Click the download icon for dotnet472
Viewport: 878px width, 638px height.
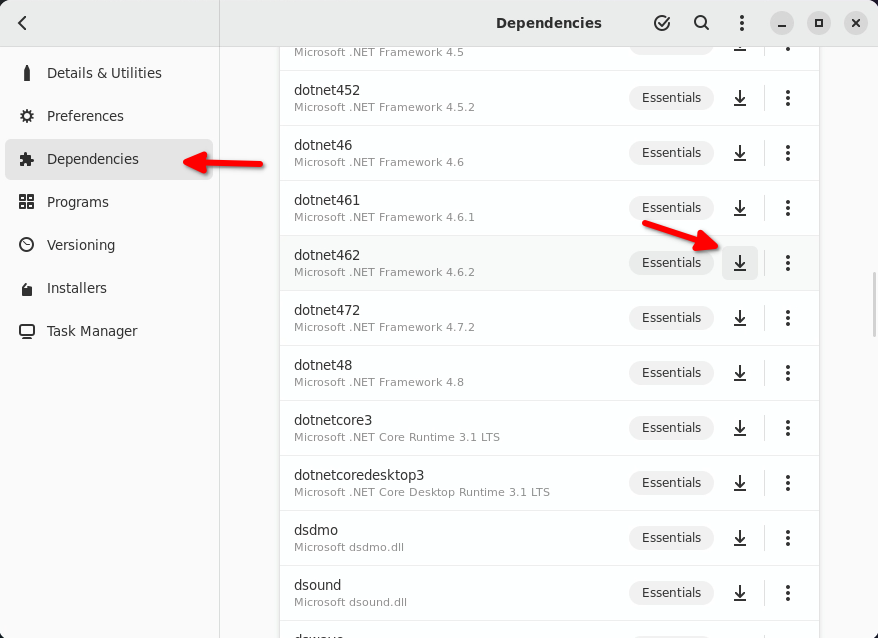740,317
